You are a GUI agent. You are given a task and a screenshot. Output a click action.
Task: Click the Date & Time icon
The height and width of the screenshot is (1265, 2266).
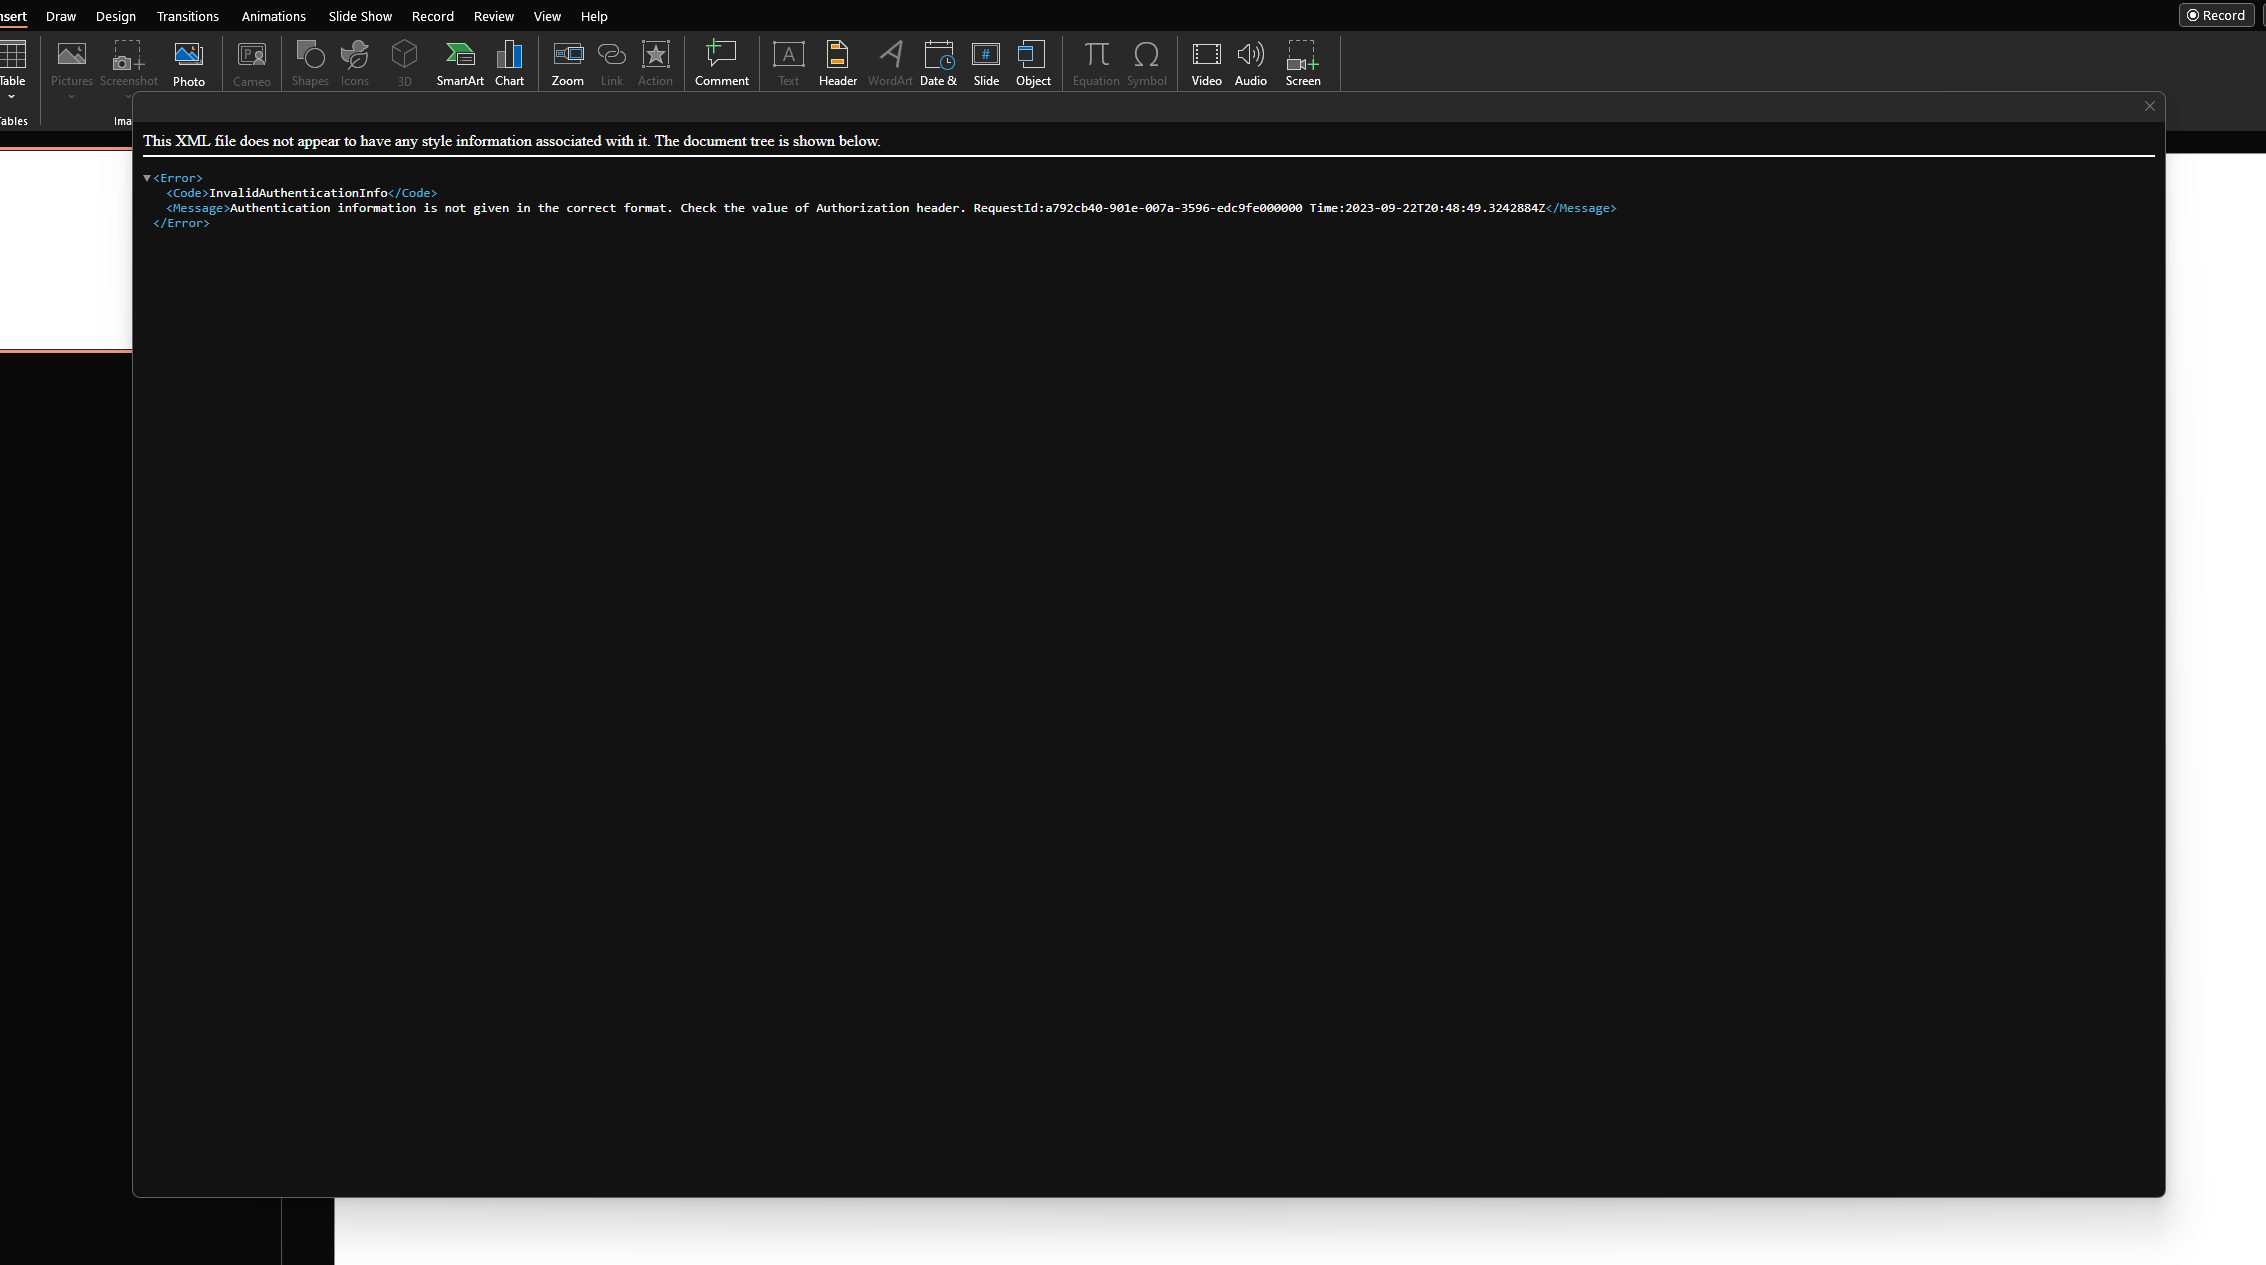(x=938, y=63)
